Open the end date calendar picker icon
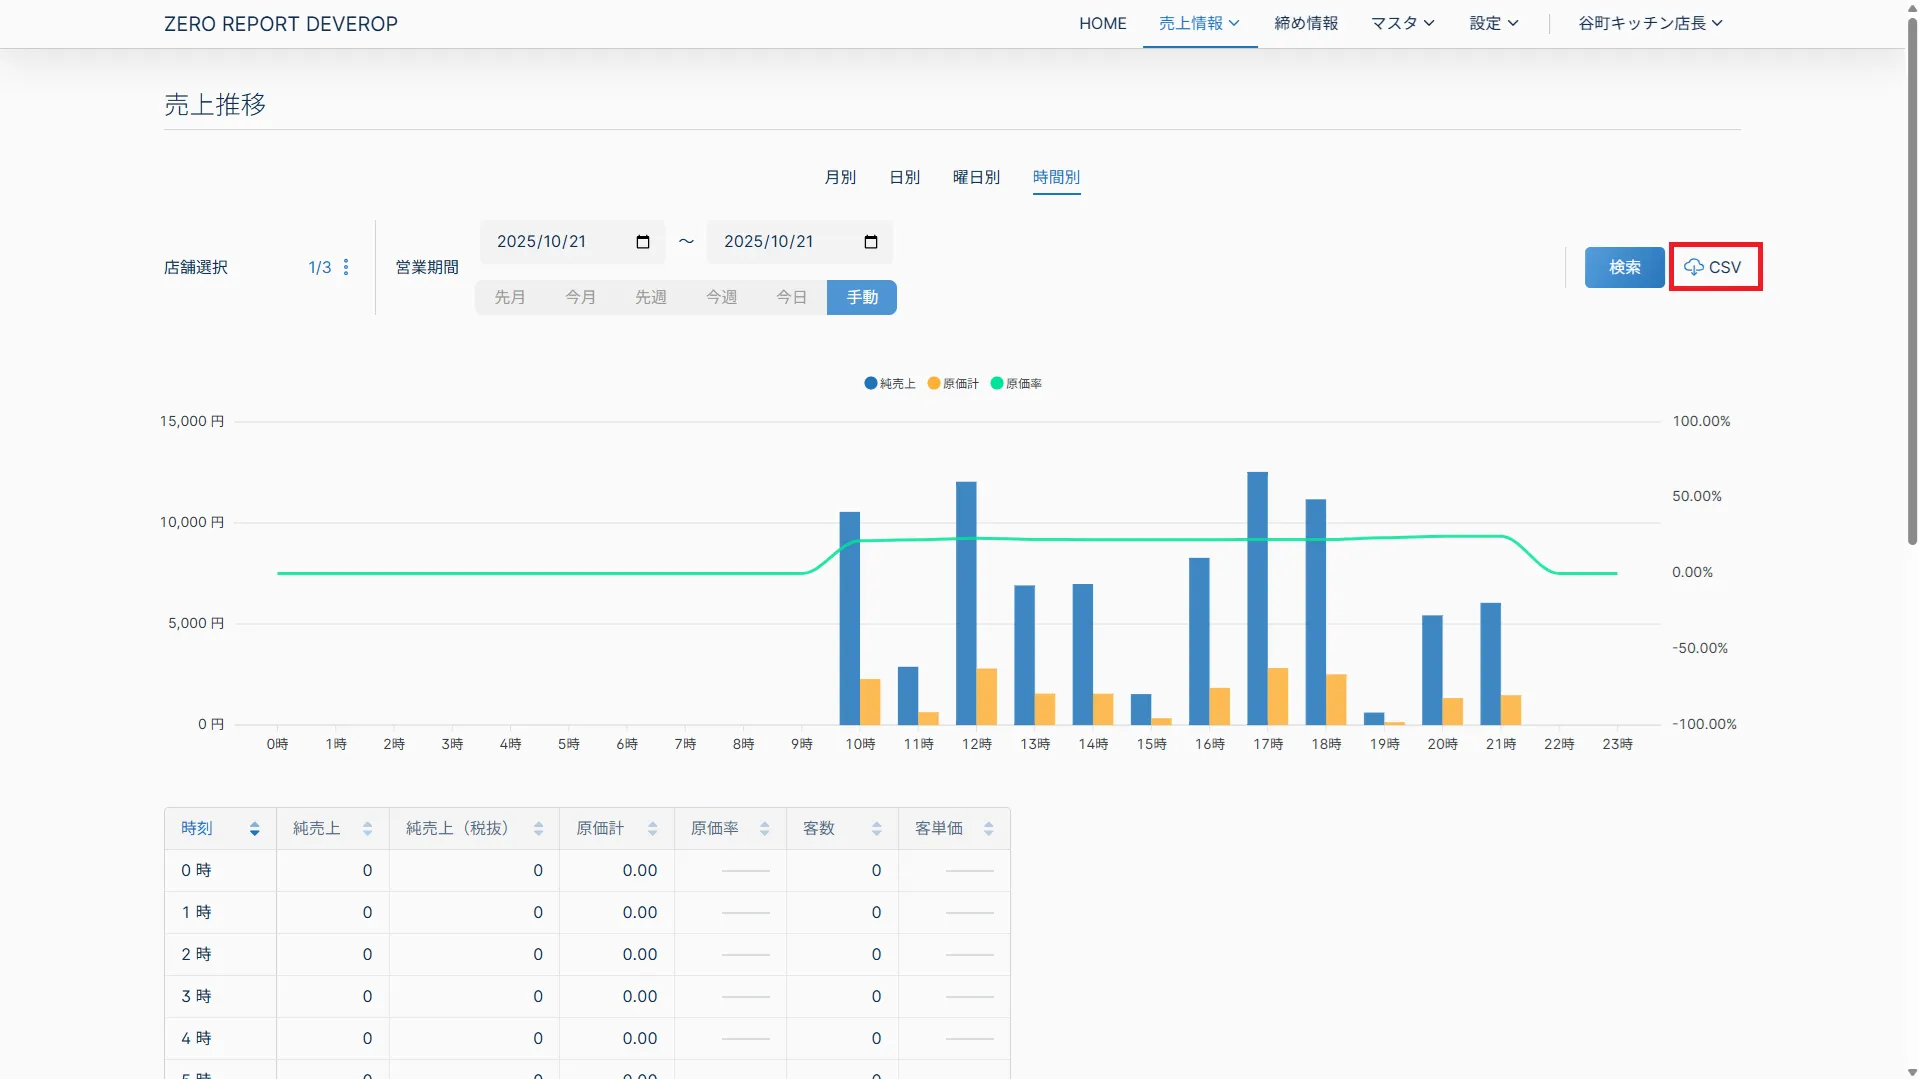Viewport: 1919px width, 1079px height. click(870, 242)
